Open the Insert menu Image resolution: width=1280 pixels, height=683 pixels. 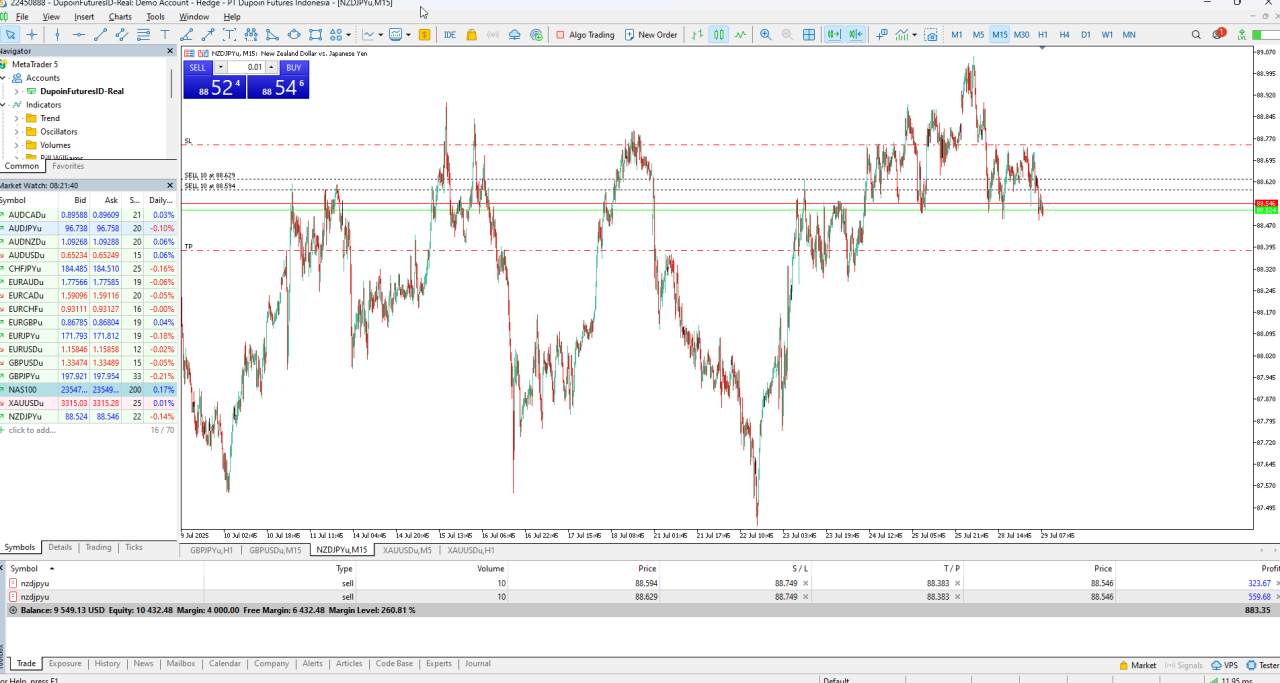[84, 17]
